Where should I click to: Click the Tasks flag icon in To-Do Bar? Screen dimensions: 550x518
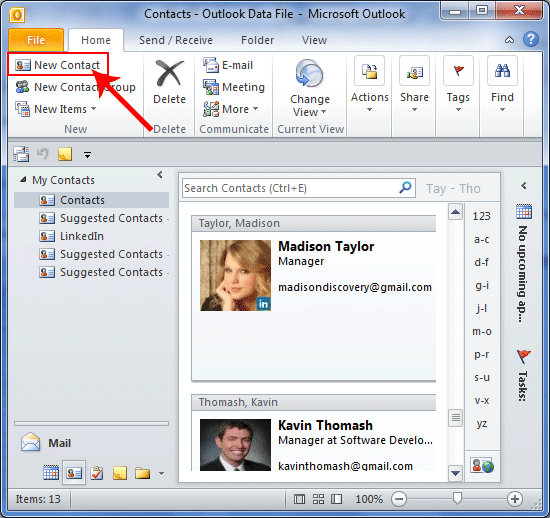[x=524, y=356]
